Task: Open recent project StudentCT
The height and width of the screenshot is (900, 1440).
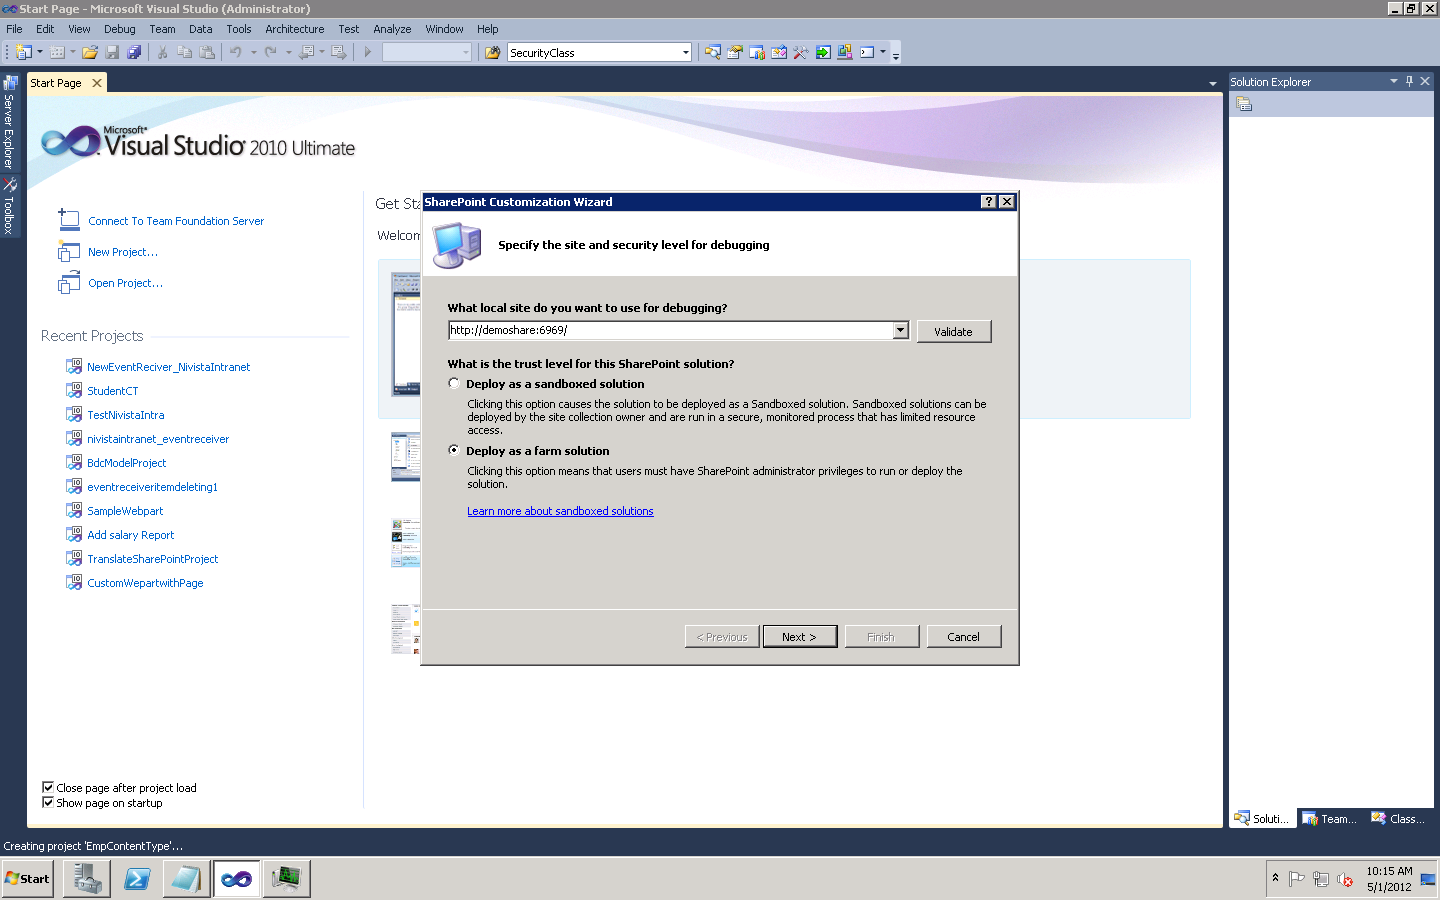Action: (113, 391)
